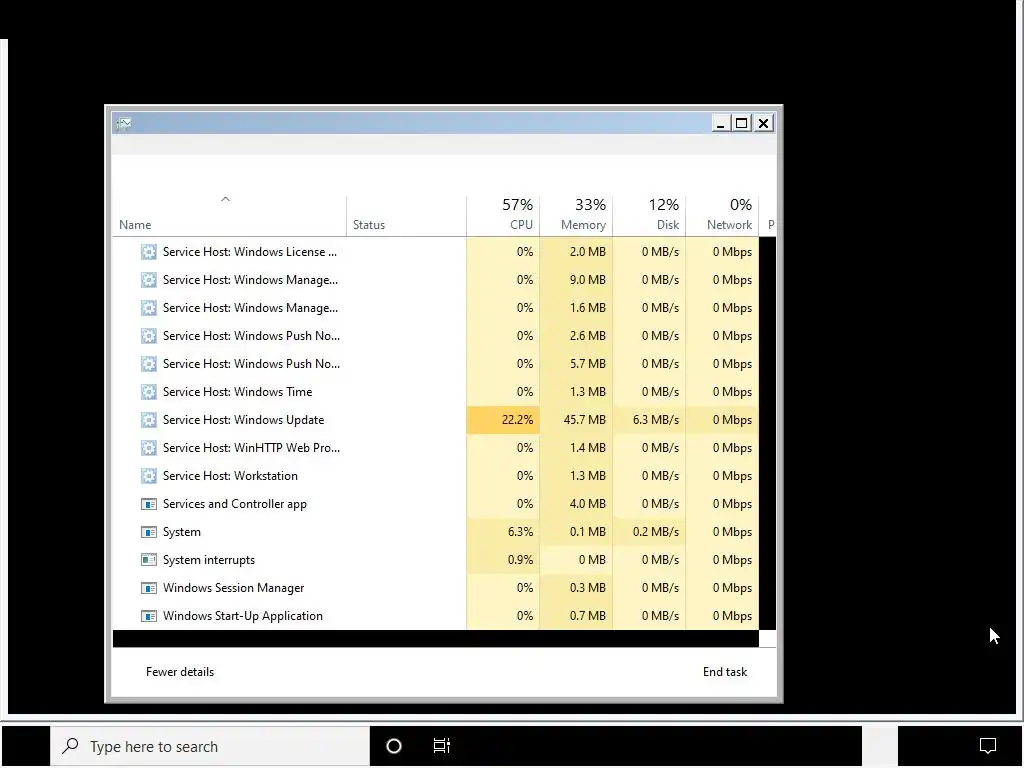Select Services and Controller app row

(x=436, y=504)
